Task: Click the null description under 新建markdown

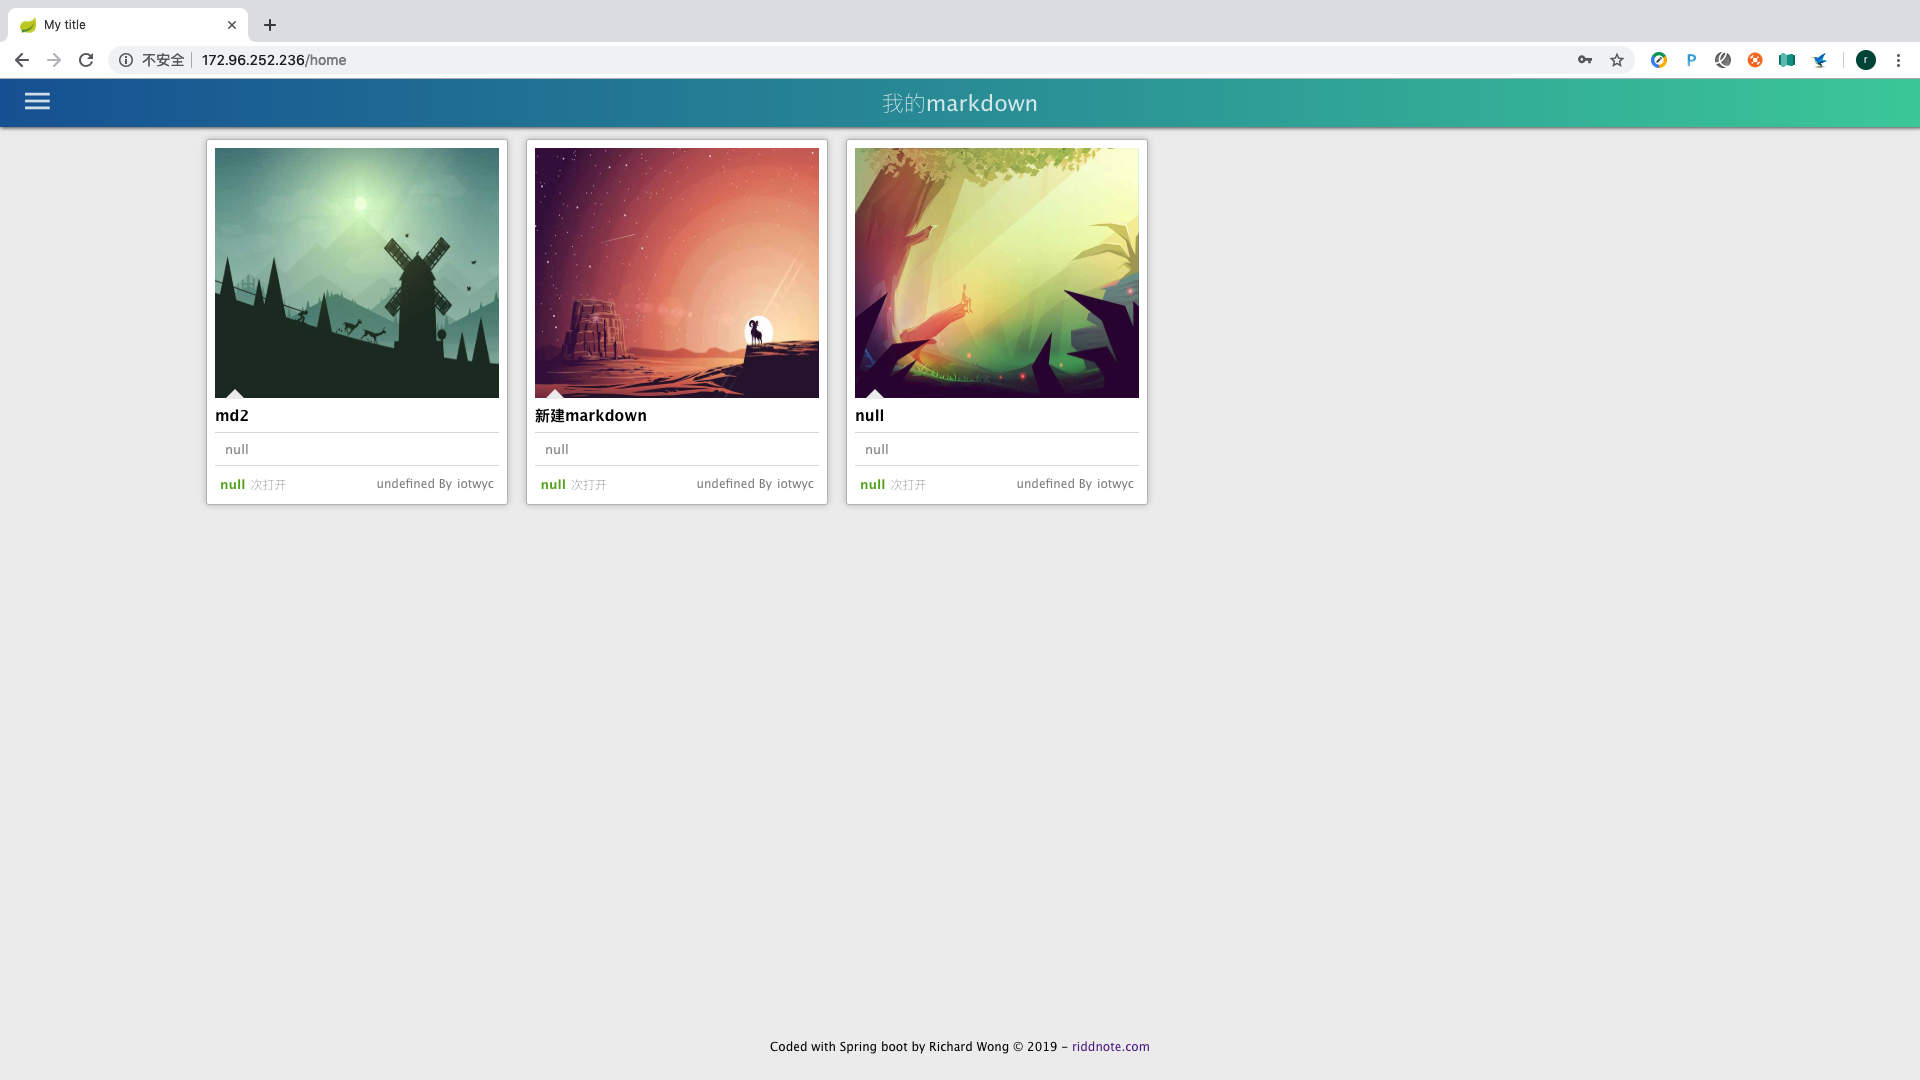Action: [x=557, y=450]
